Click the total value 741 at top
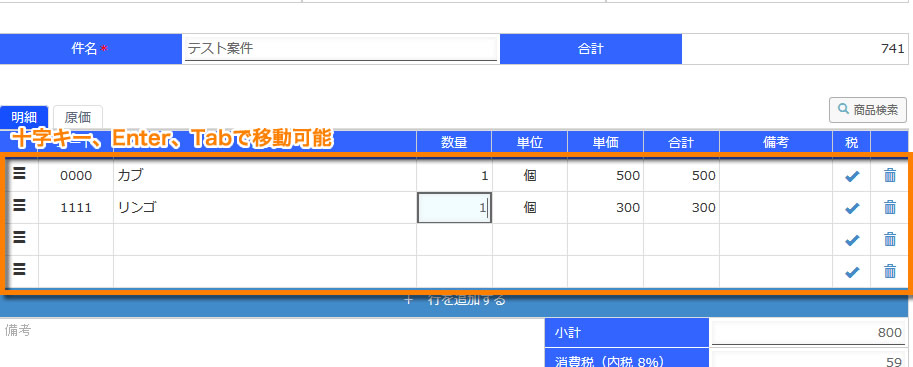This screenshot has height=367, width=913. (x=795, y=49)
